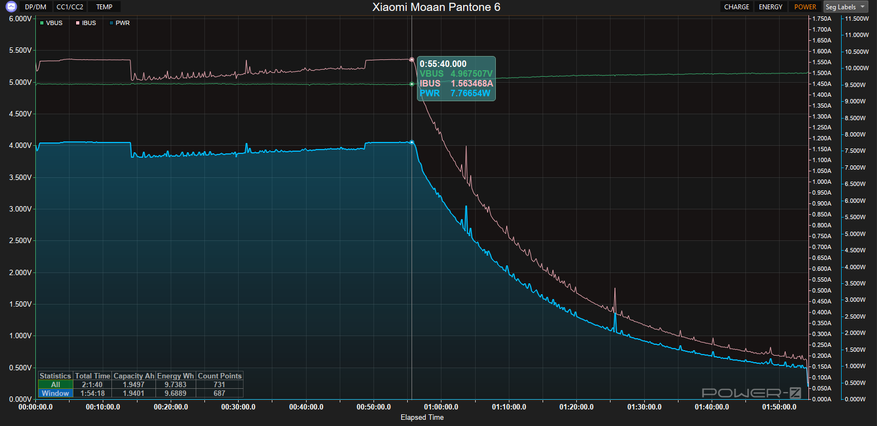Viewport: 877px width, 426px height.
Task: Click the Statistics column header
Action: (x=55, y=376)
